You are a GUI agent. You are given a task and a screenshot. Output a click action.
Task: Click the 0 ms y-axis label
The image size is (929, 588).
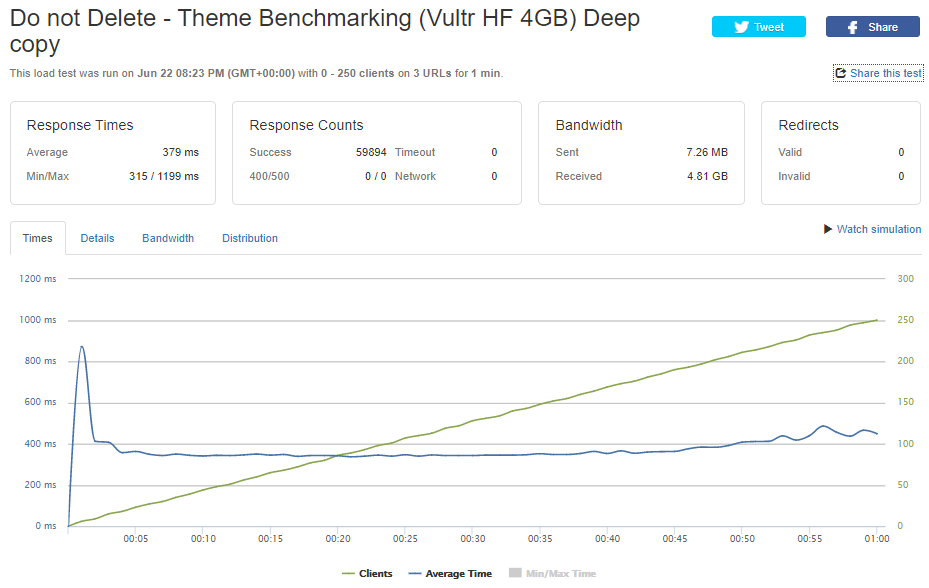(x=46, y=526)
